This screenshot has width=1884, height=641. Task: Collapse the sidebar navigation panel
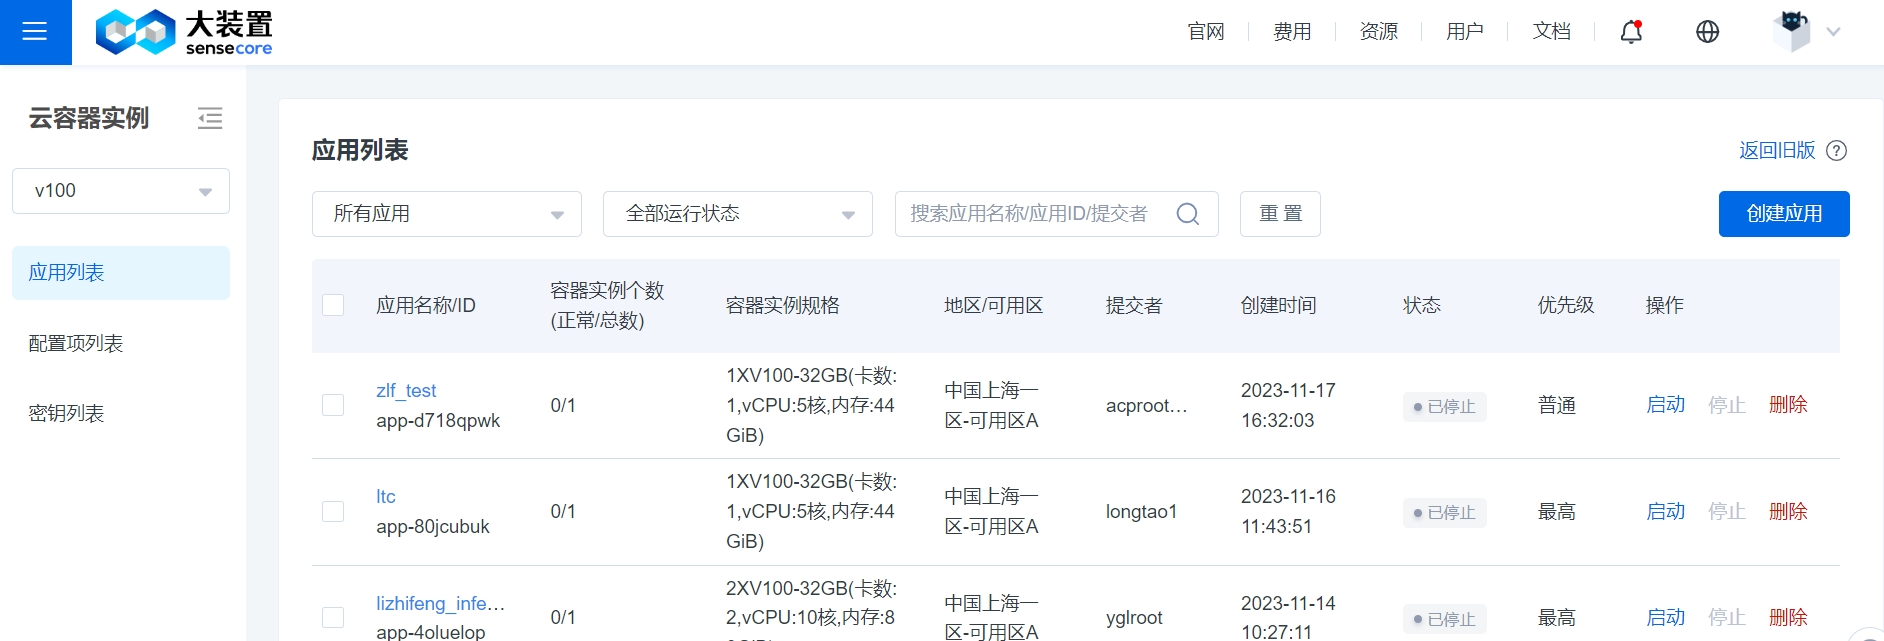tap(210, 119)
